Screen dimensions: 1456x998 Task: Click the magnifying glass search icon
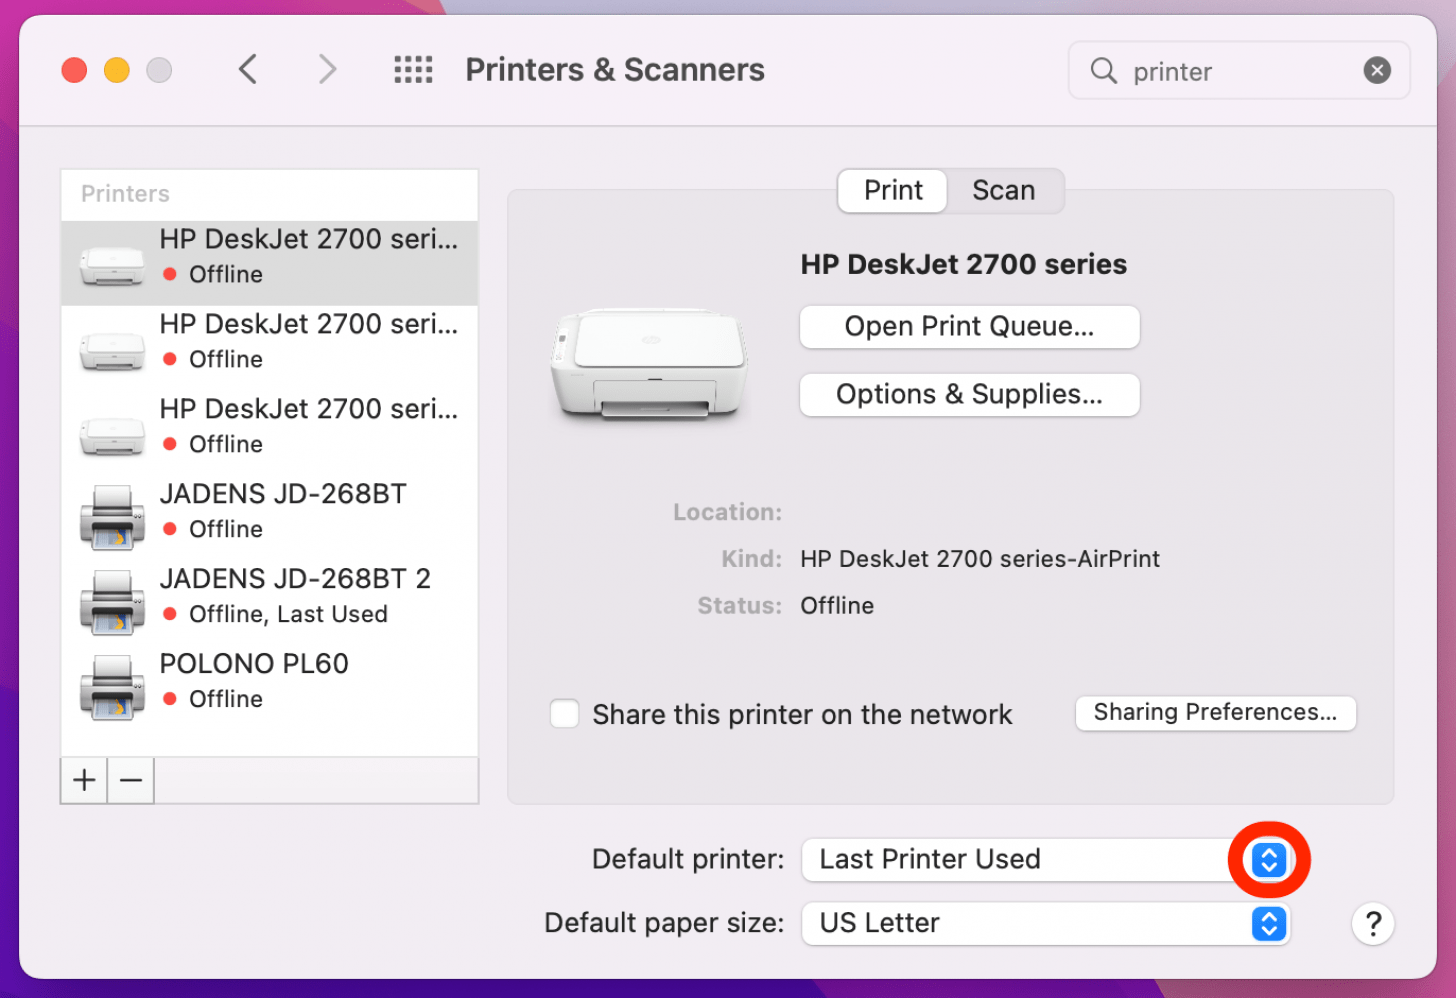pyautogui.click(x=1104, y=71)
